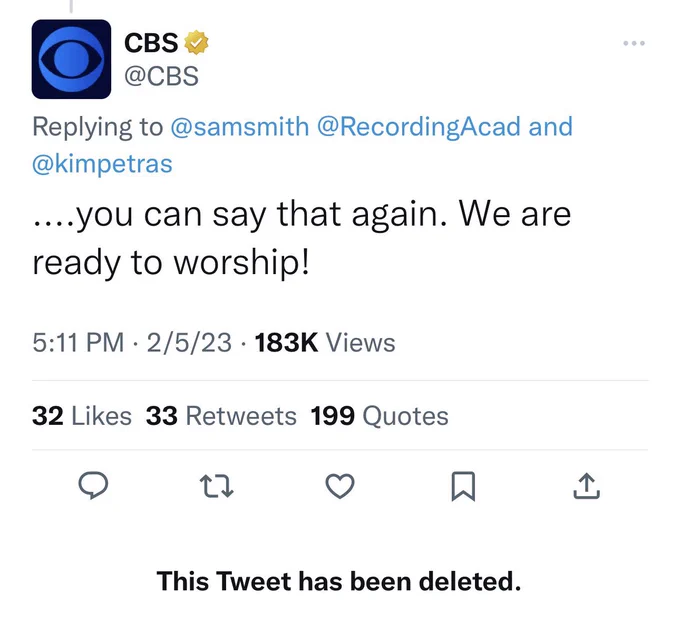View the 33 Retweets list
The image size is (680, 622).
tap(221, 416)
